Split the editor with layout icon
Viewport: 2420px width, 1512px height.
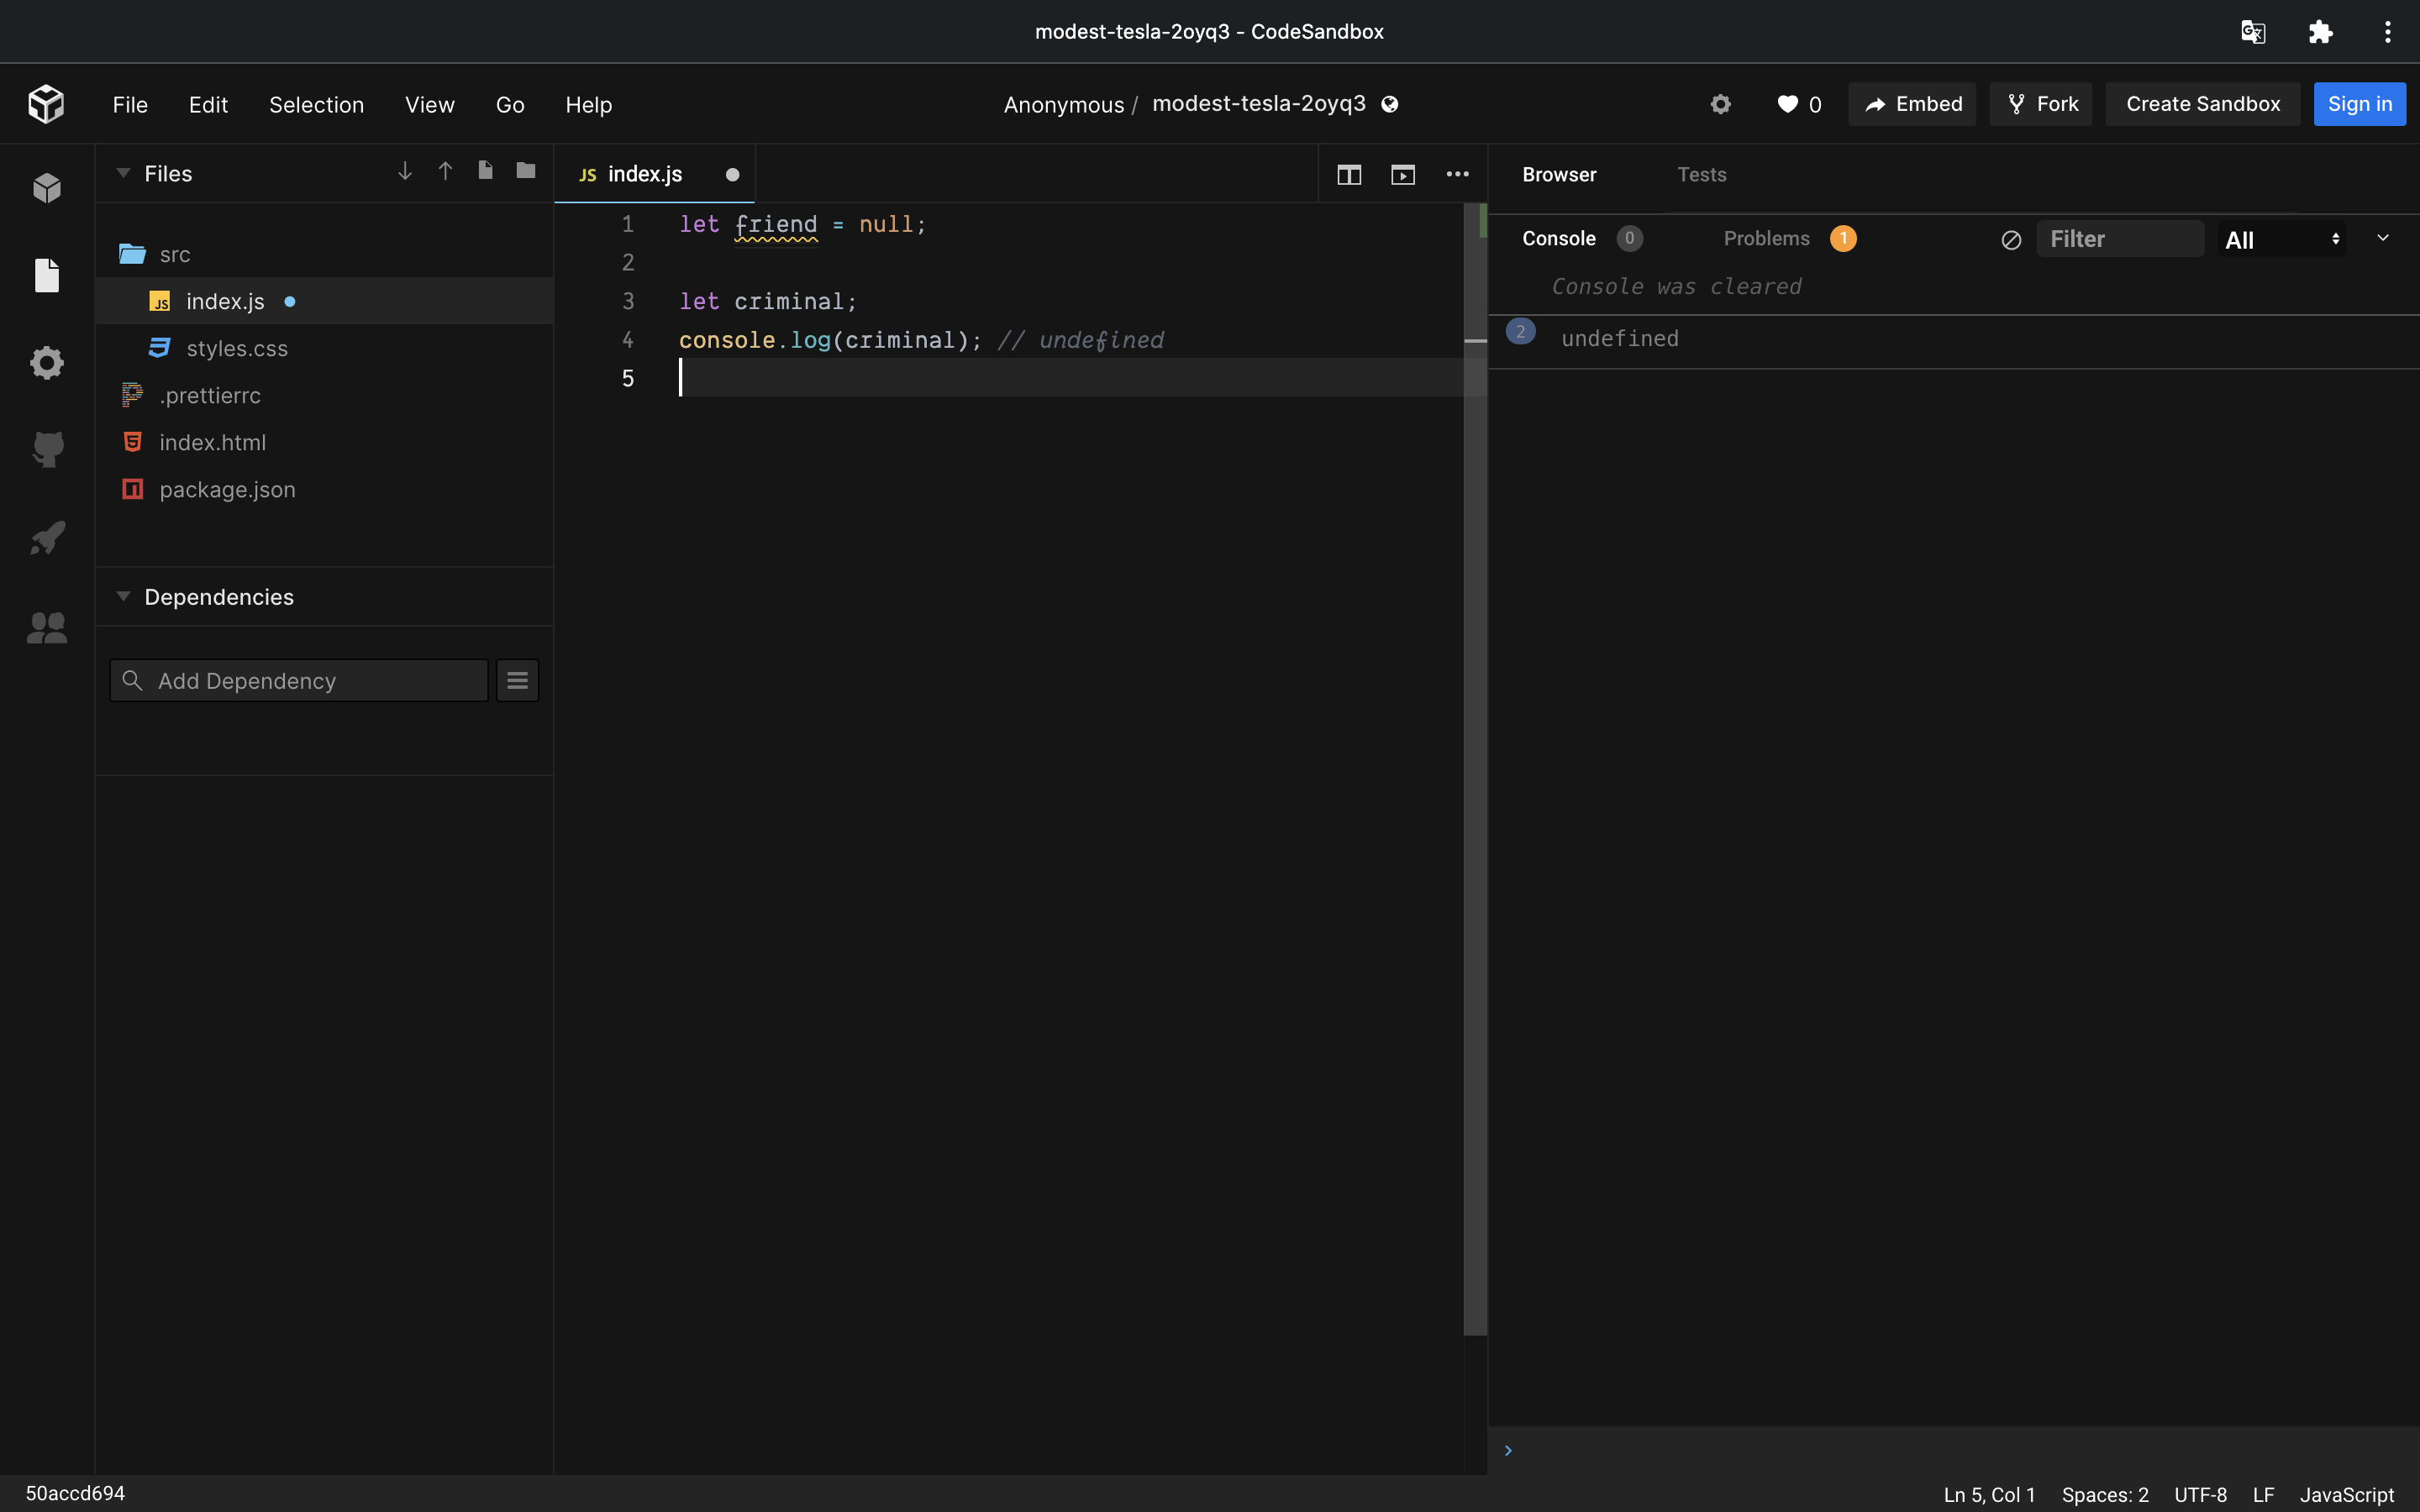(1349, 175)
